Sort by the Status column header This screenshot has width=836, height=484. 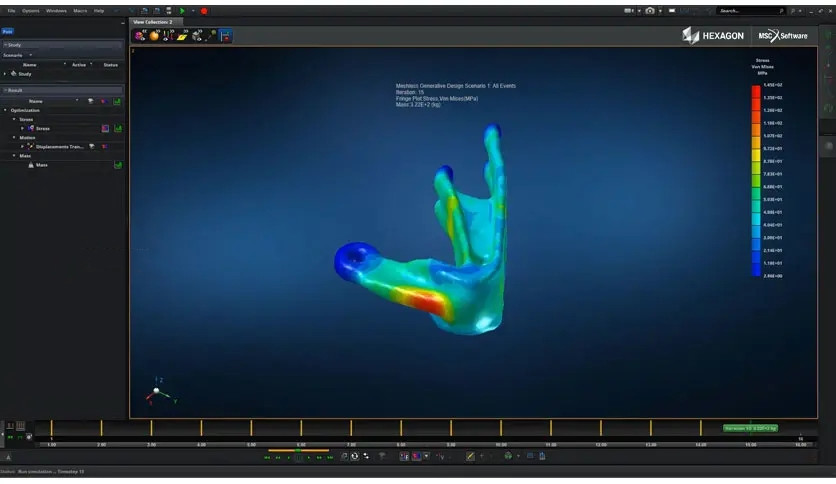(110, 64)
